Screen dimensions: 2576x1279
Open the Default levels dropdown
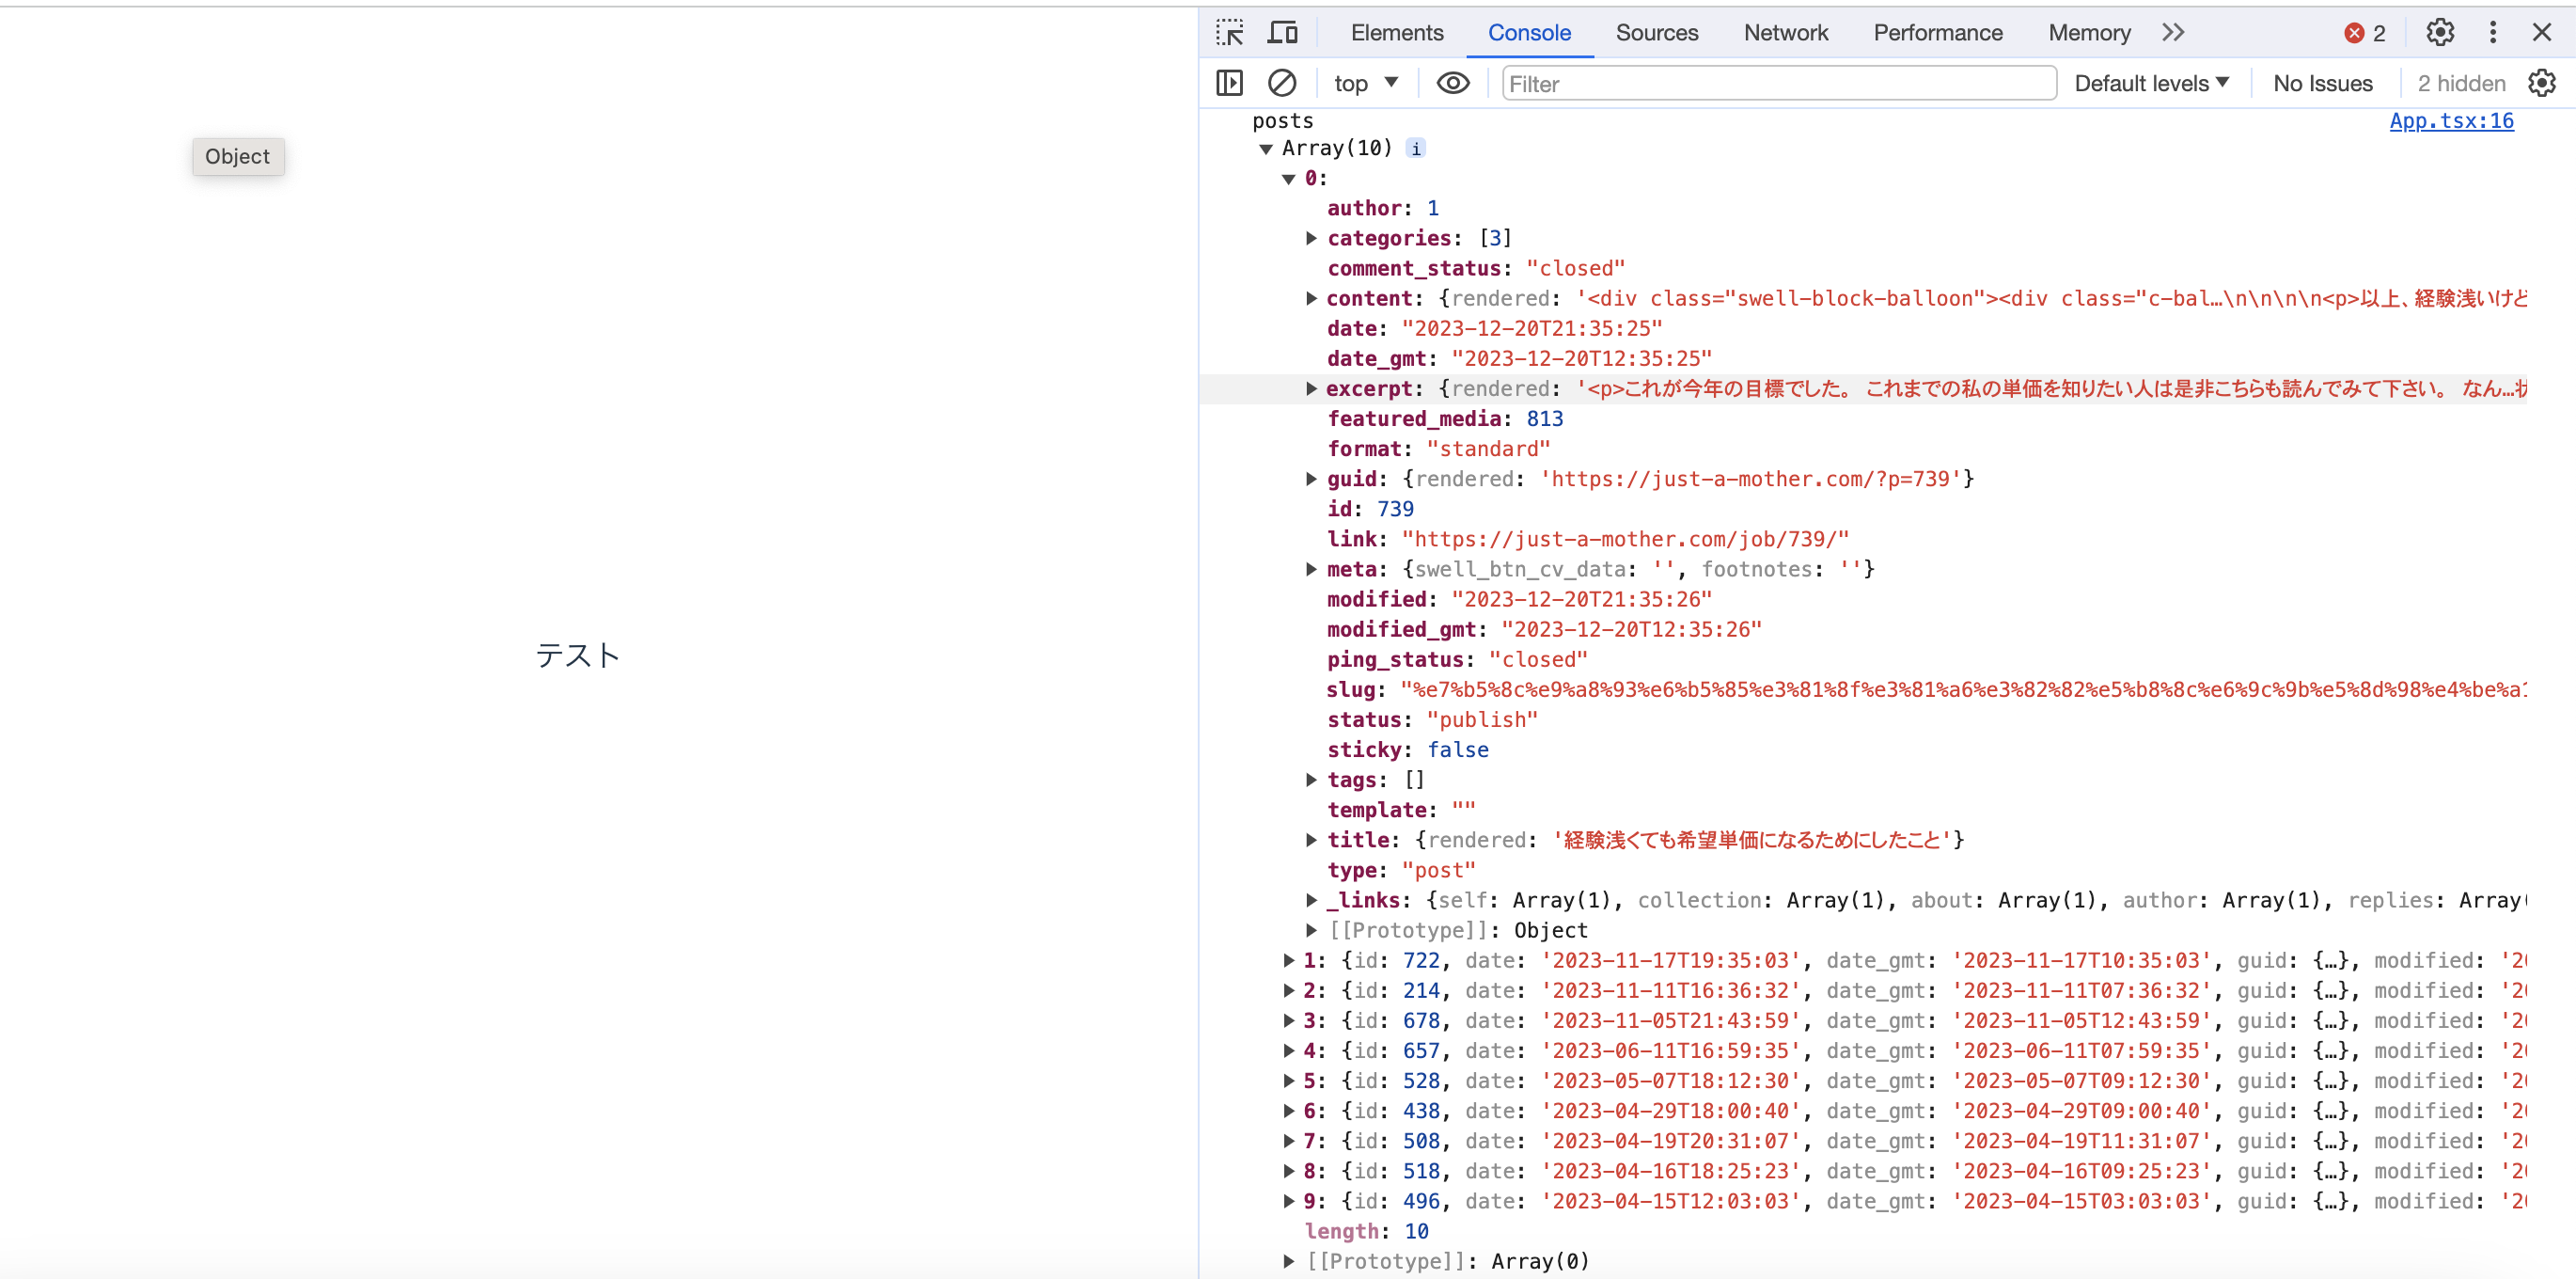click(2151, 83)
